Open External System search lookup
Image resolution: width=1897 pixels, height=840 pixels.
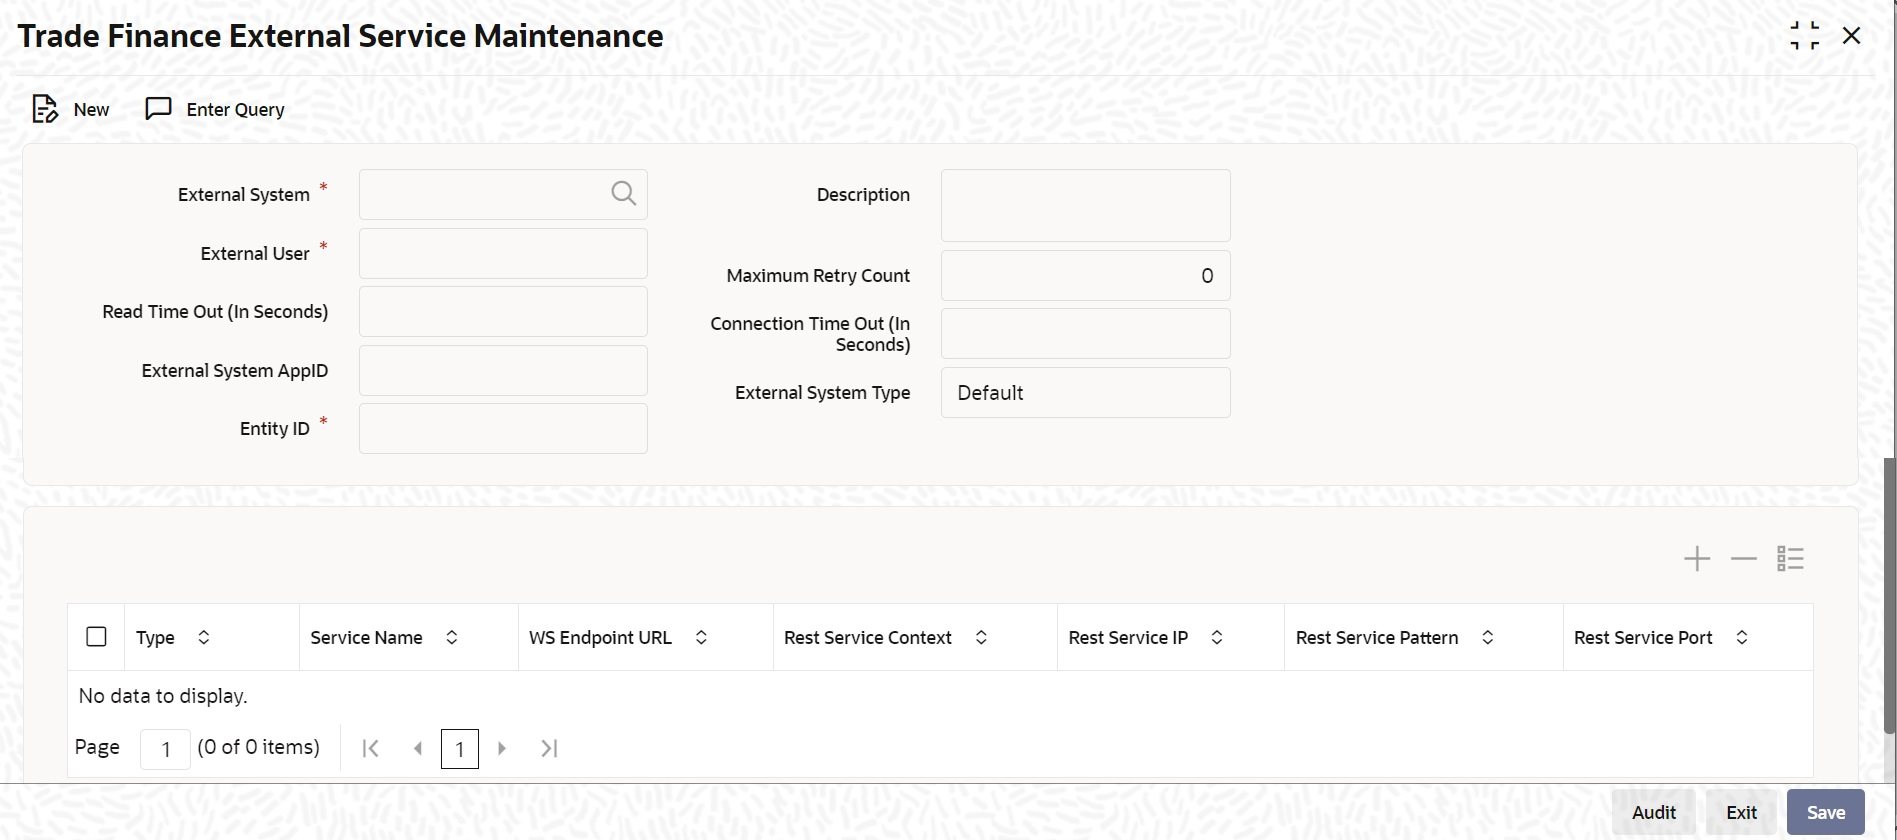pos(623,194)
